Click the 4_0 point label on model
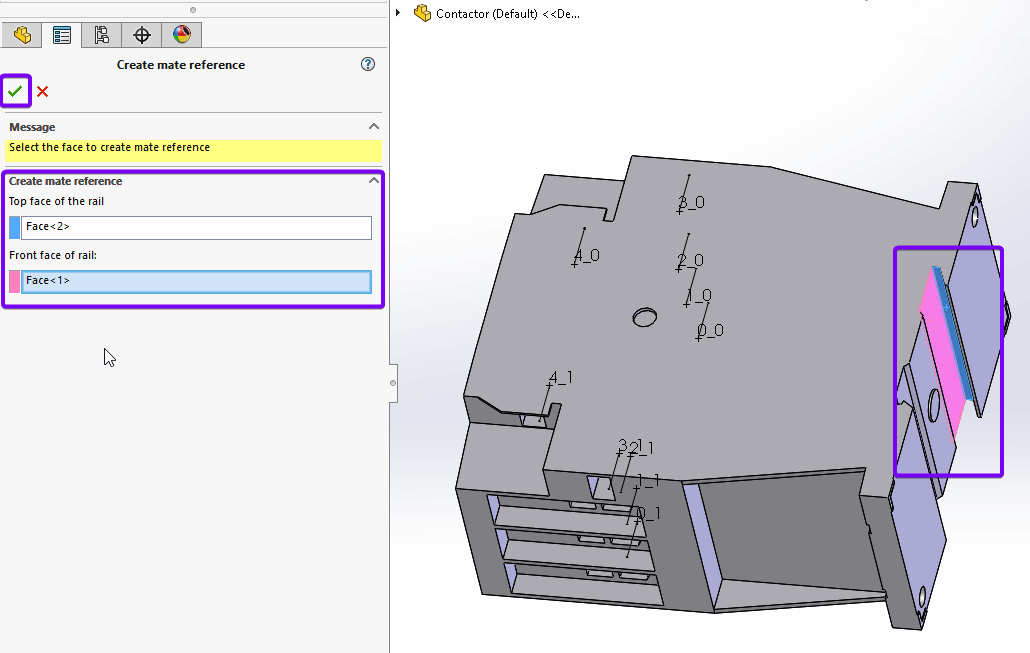Screen dimensions: 1030x653 (x=587, y=255)
